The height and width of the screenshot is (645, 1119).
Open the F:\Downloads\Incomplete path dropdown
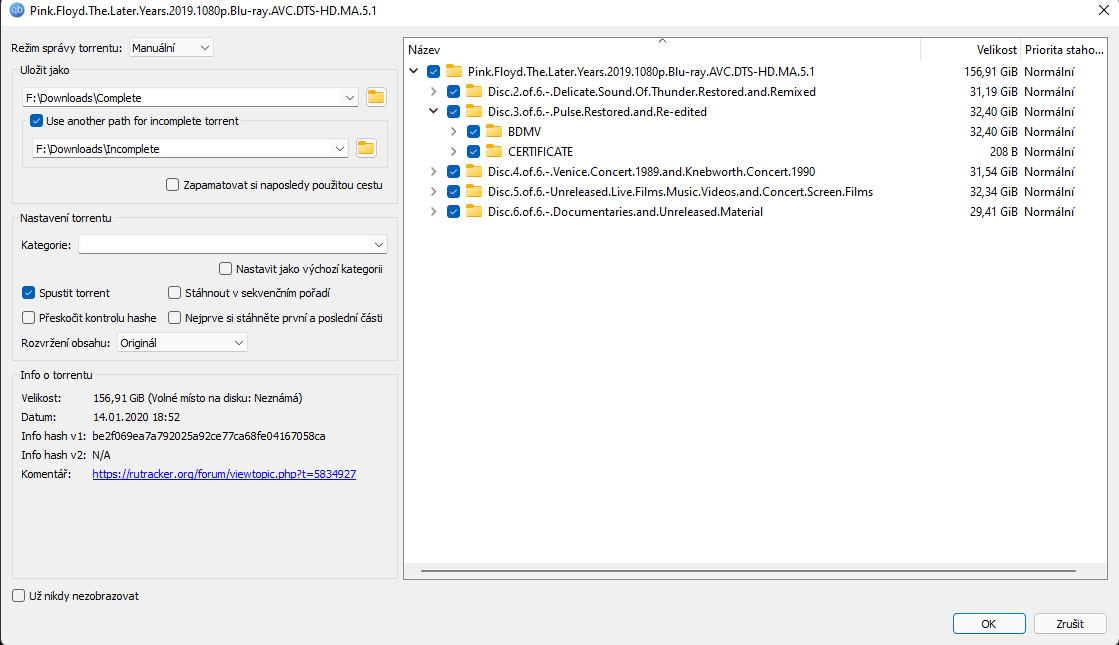pyautogui.click(x=340, y=148)
